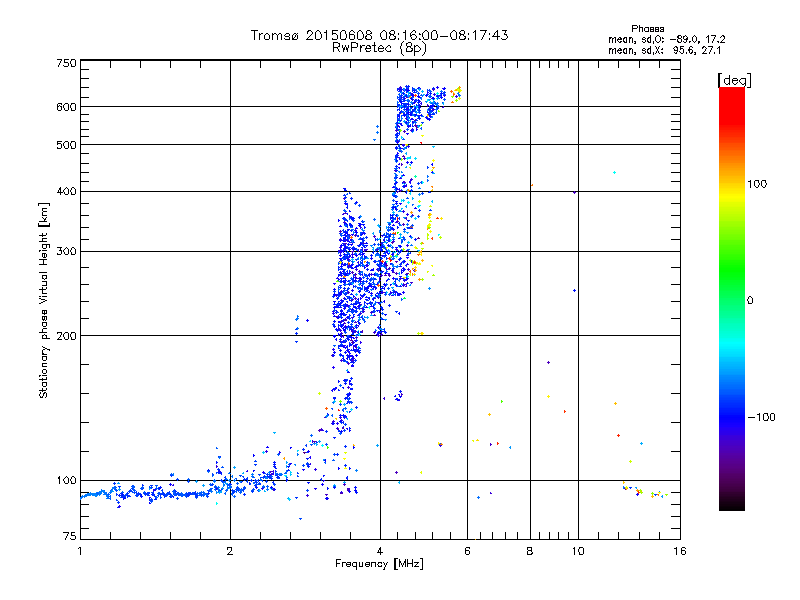The height and width of the screenshot is (600, 800).
Task: Click colorbar tick label '-100'
Action: pos(761,417)
